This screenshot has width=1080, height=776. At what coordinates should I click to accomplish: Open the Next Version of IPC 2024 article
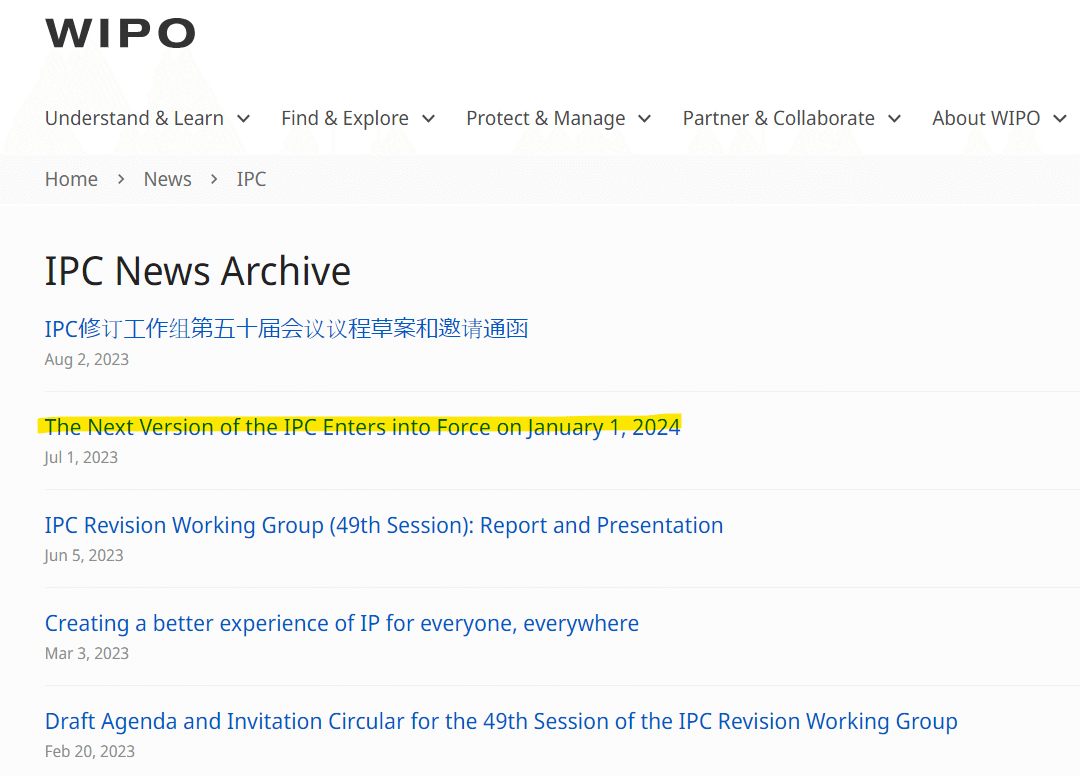point(362,427)
